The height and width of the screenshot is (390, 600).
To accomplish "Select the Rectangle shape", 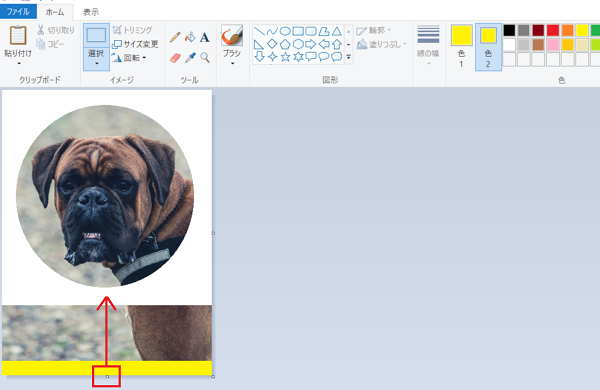I will (298, 31).
